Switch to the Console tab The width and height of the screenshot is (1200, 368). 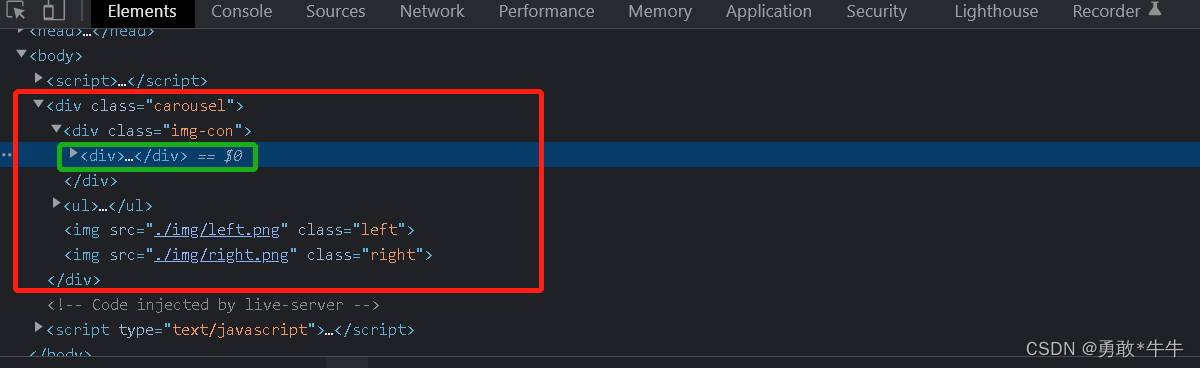coord(242,12)
